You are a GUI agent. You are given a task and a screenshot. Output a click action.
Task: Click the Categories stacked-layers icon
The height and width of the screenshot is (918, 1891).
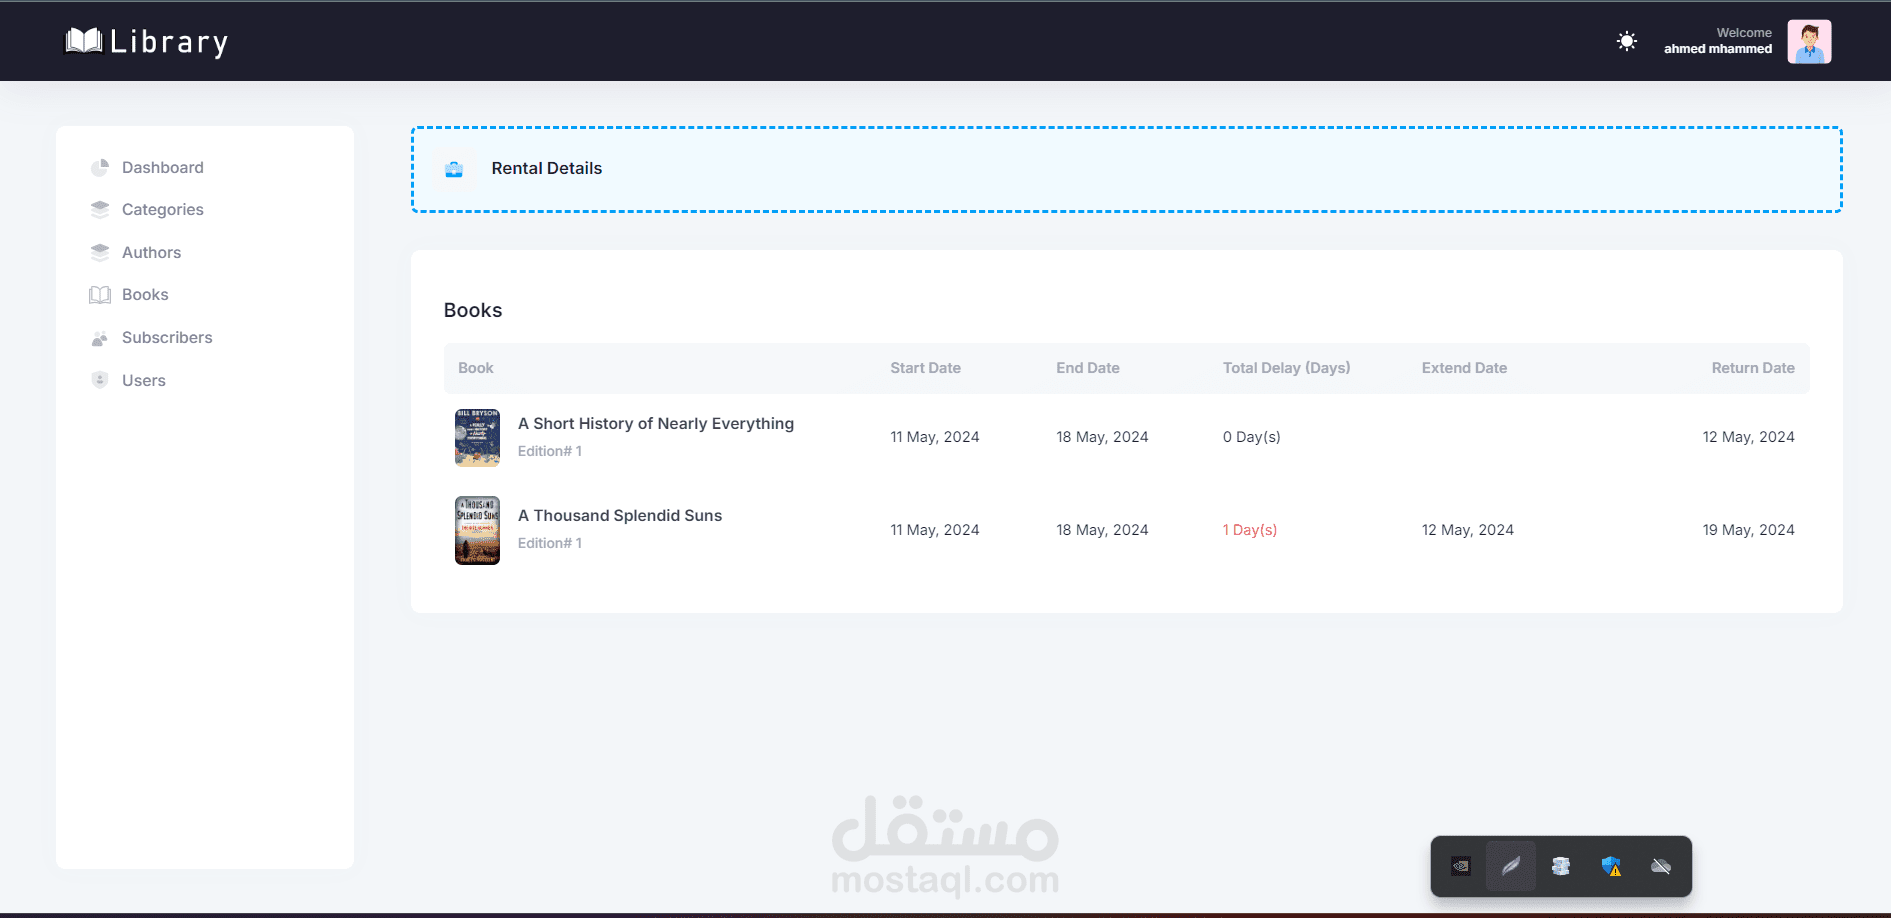pyautogui.click(x=100, y=209)
